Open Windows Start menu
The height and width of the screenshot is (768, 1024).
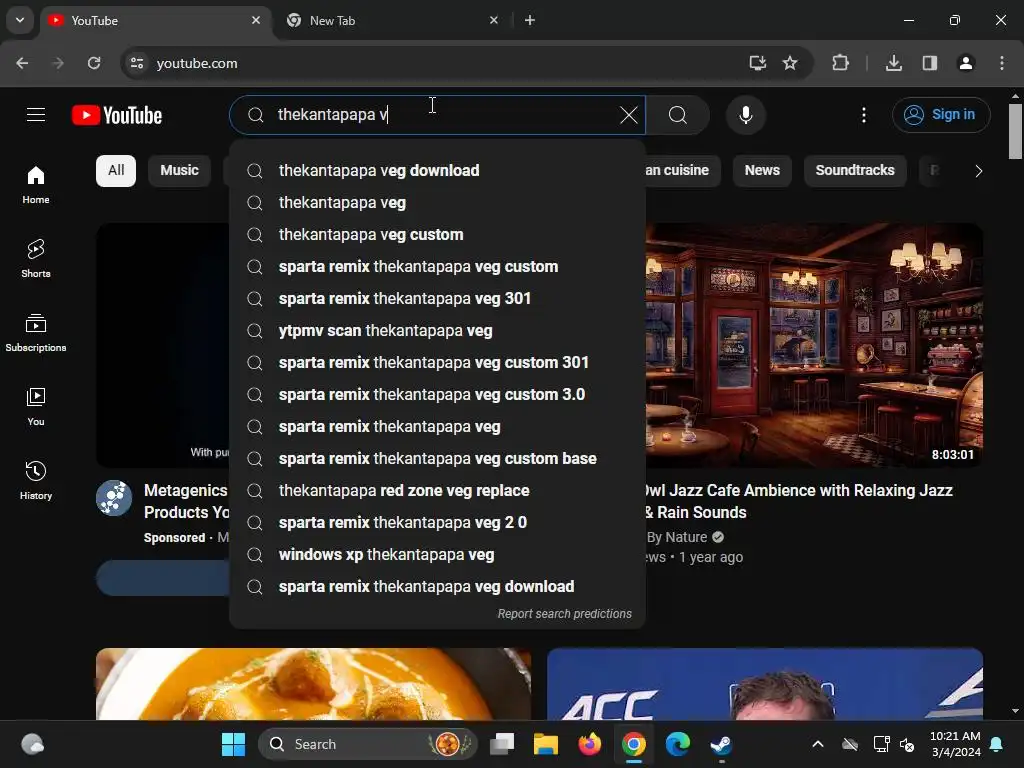coord(233,744)
